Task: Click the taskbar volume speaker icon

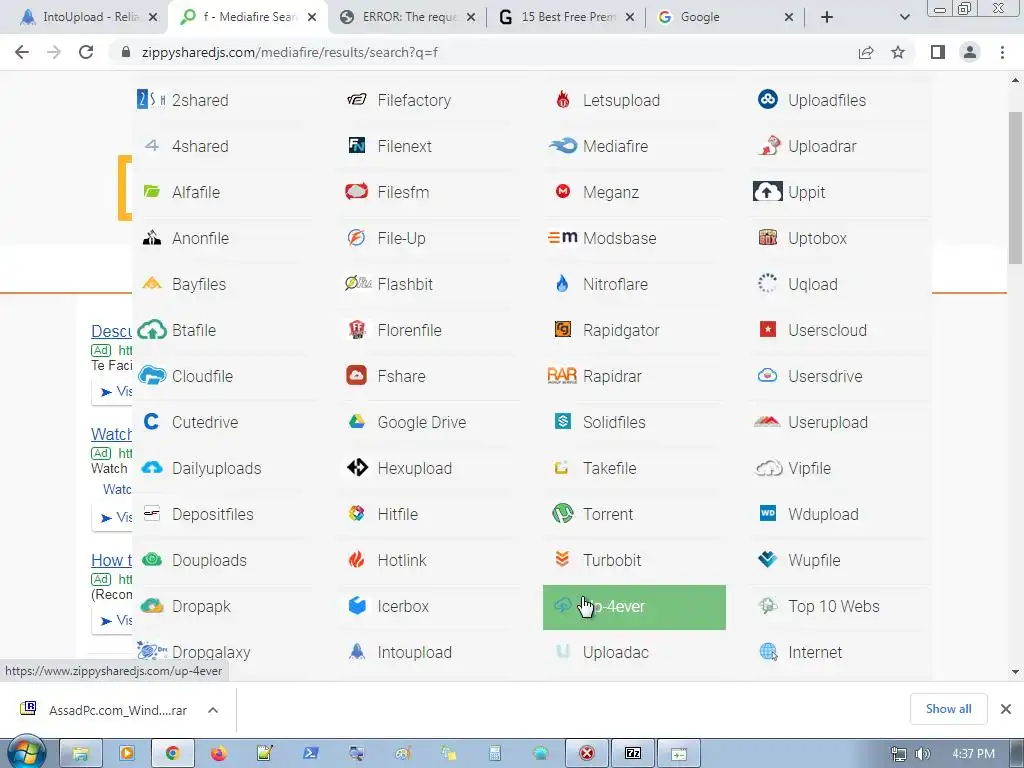Action: [x=922, y=754]
